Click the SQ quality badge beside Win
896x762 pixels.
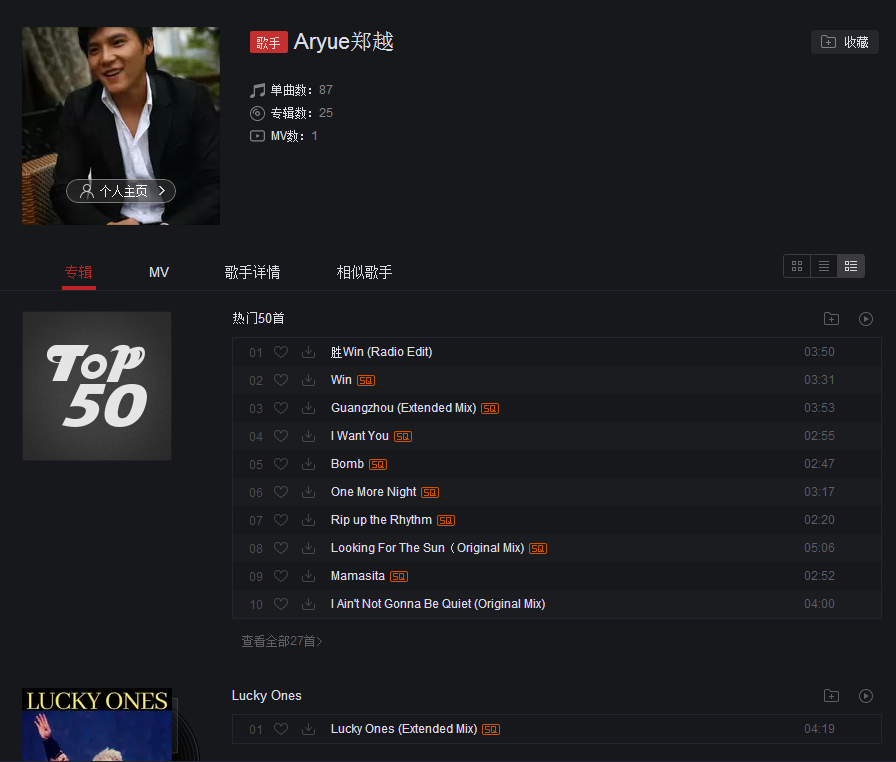tap(366, 380)
